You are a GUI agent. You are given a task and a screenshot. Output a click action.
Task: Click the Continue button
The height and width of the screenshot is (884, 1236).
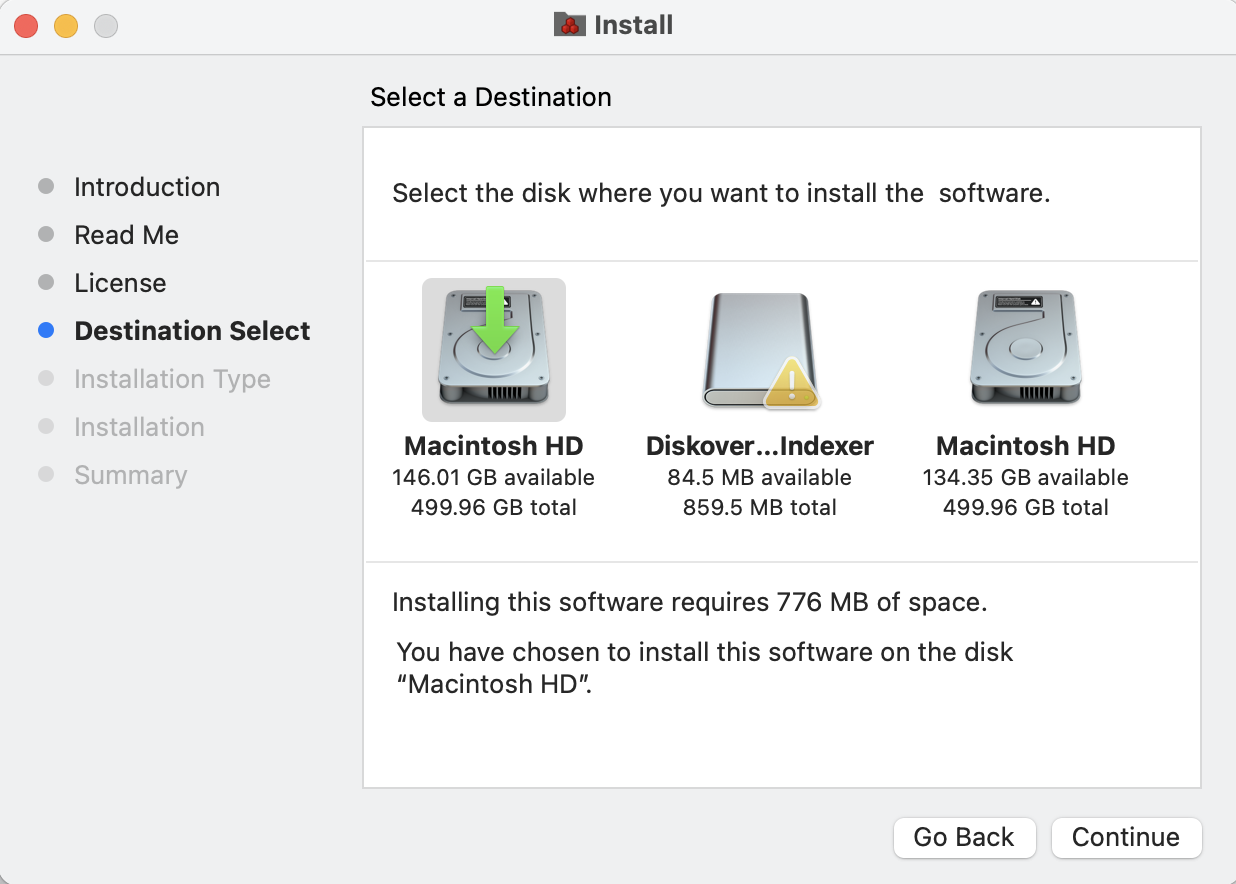click(1126, 837)
